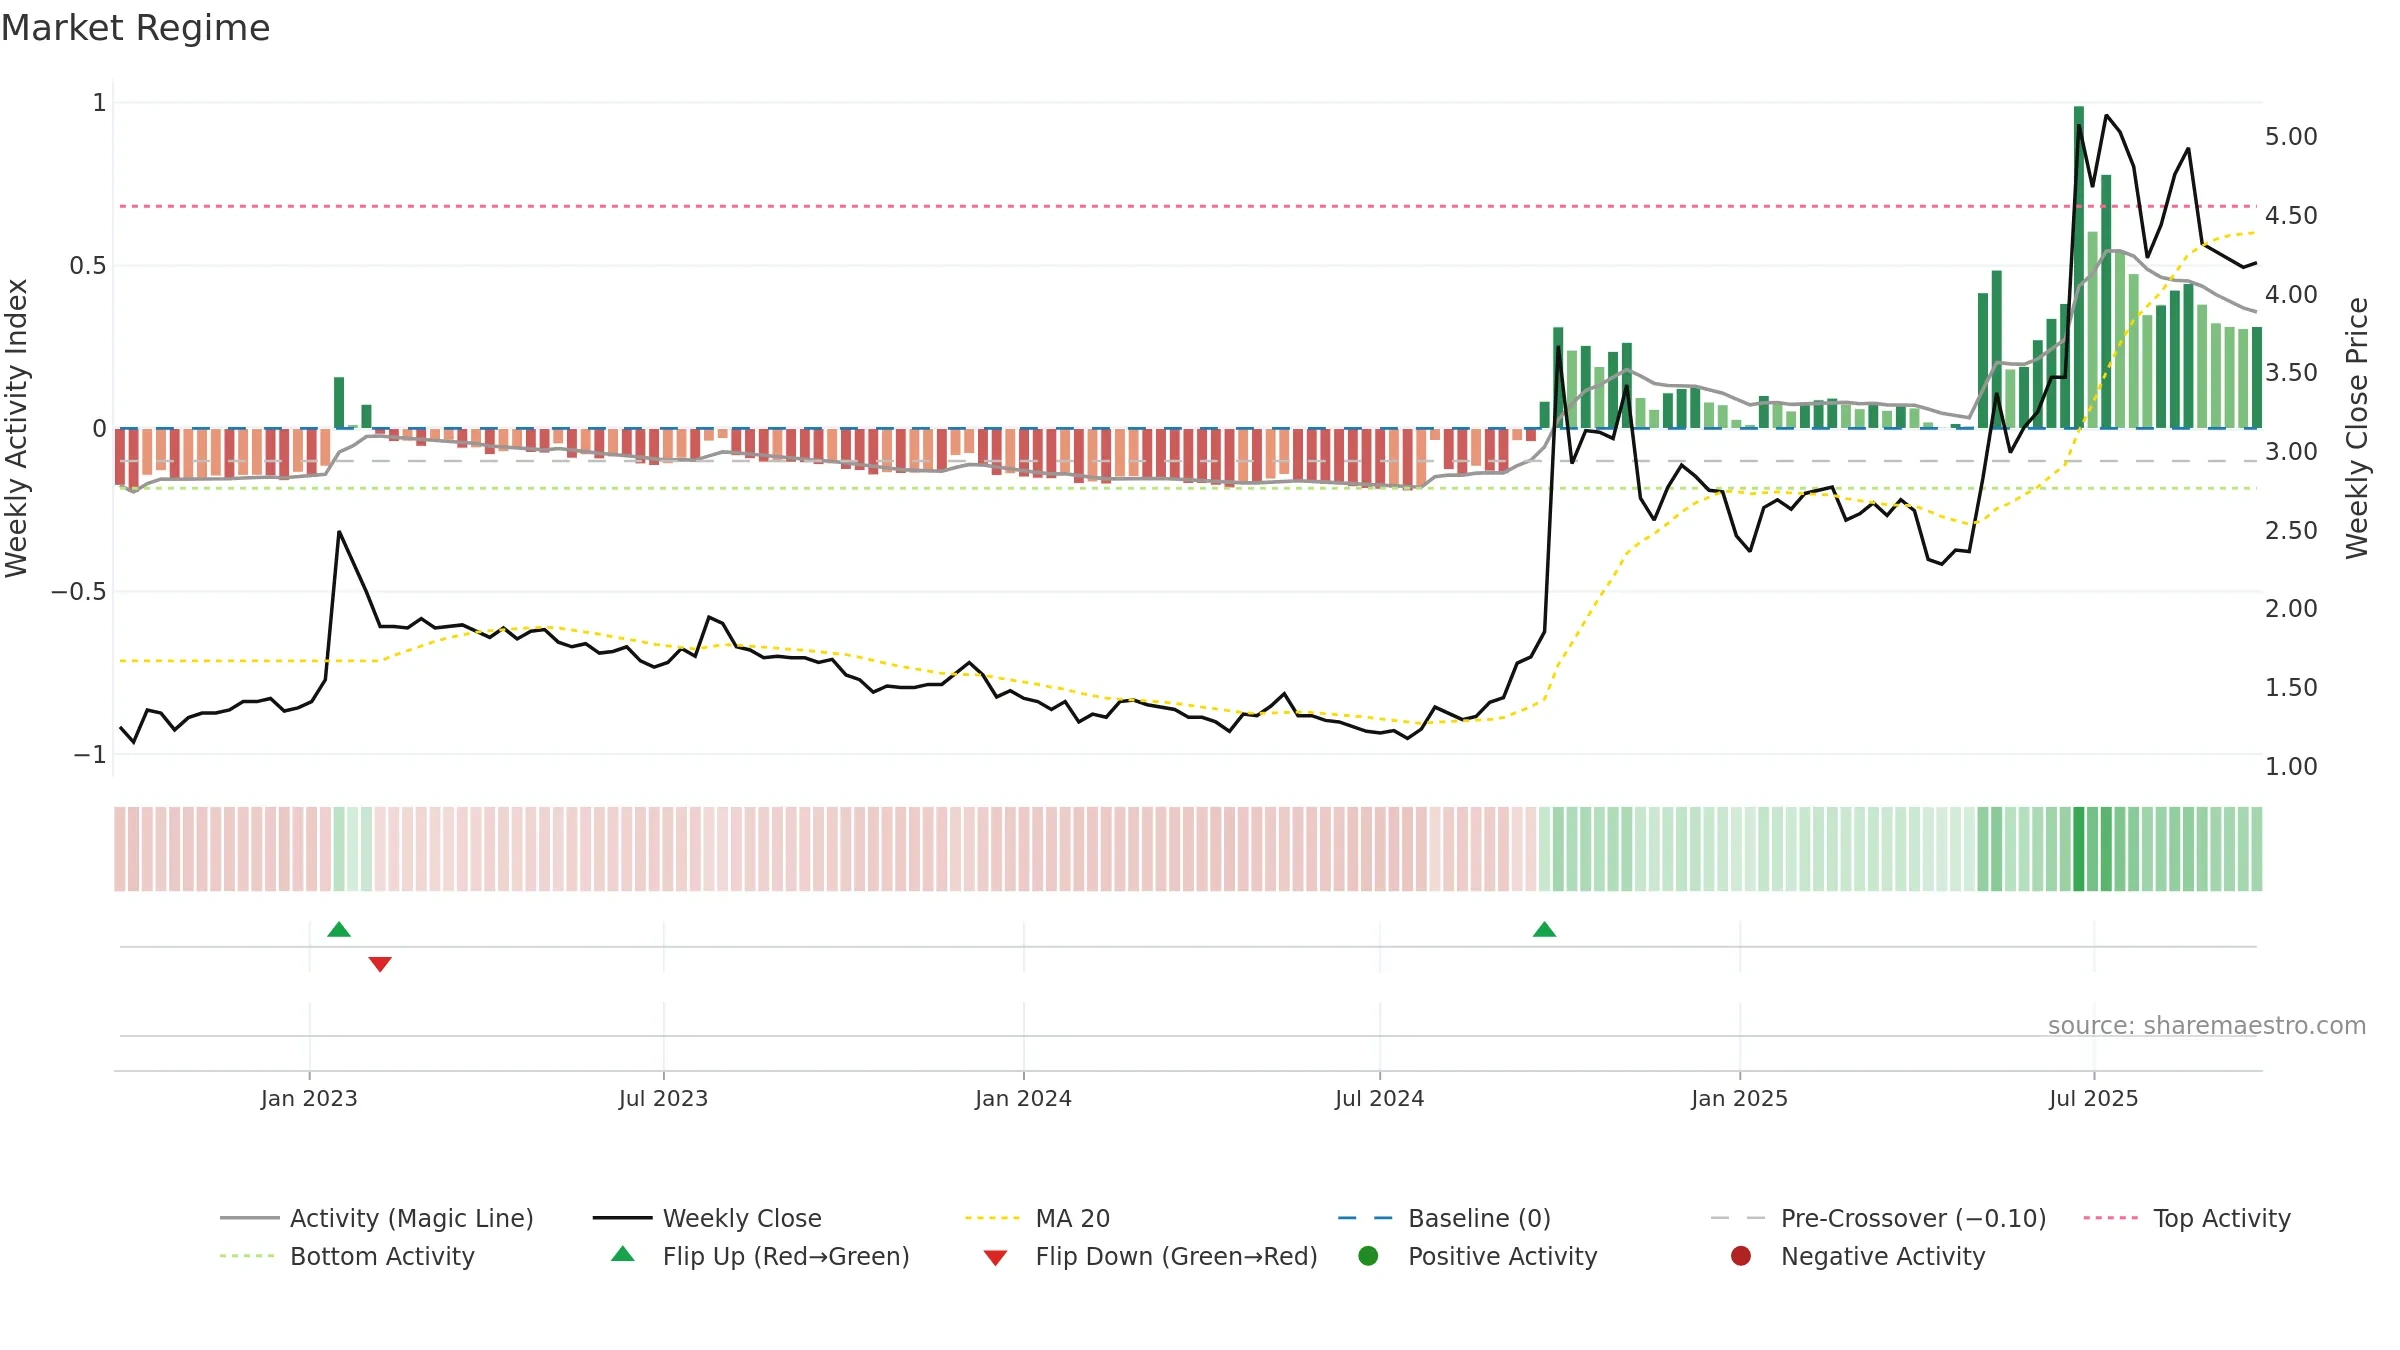
Task: Click the 0.5 activity axis tick
Action: coord(87,265)
